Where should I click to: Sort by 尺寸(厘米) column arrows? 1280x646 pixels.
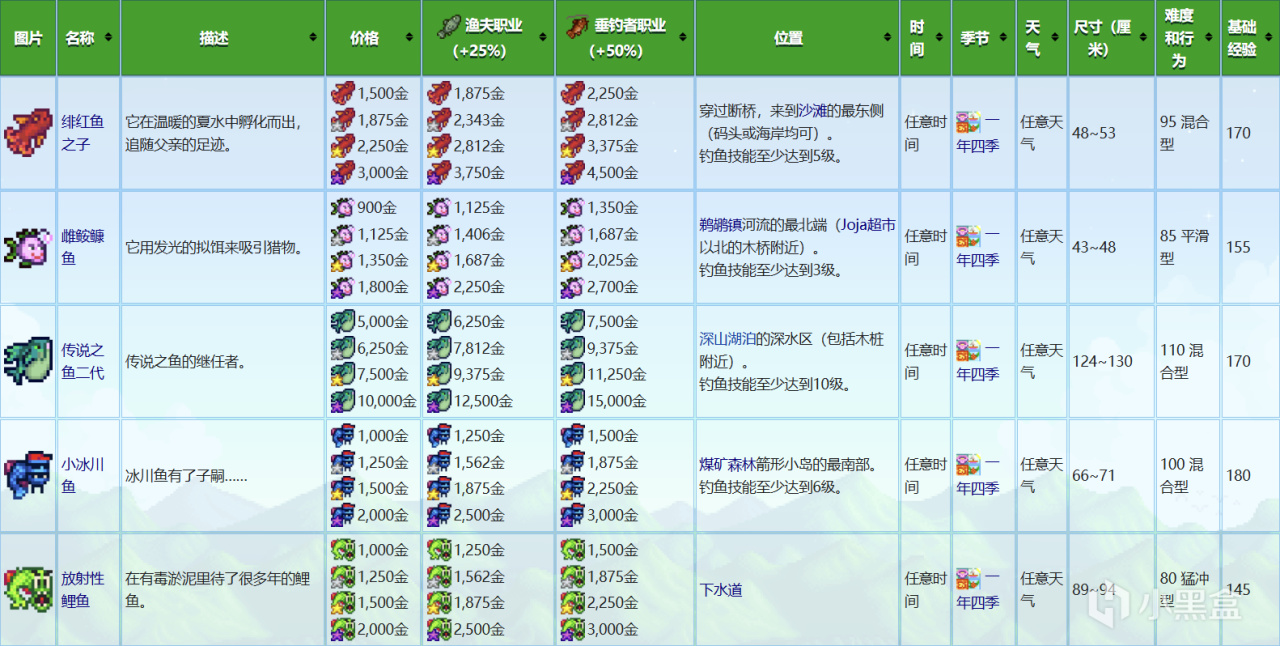point(1145,38)
